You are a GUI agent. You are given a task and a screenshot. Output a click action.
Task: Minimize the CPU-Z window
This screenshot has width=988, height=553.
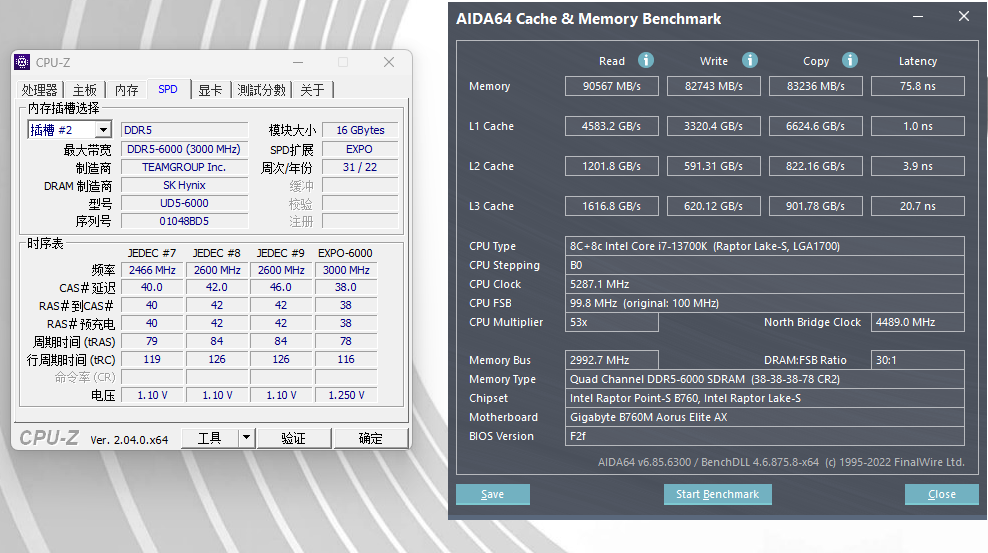click(297, 62)
